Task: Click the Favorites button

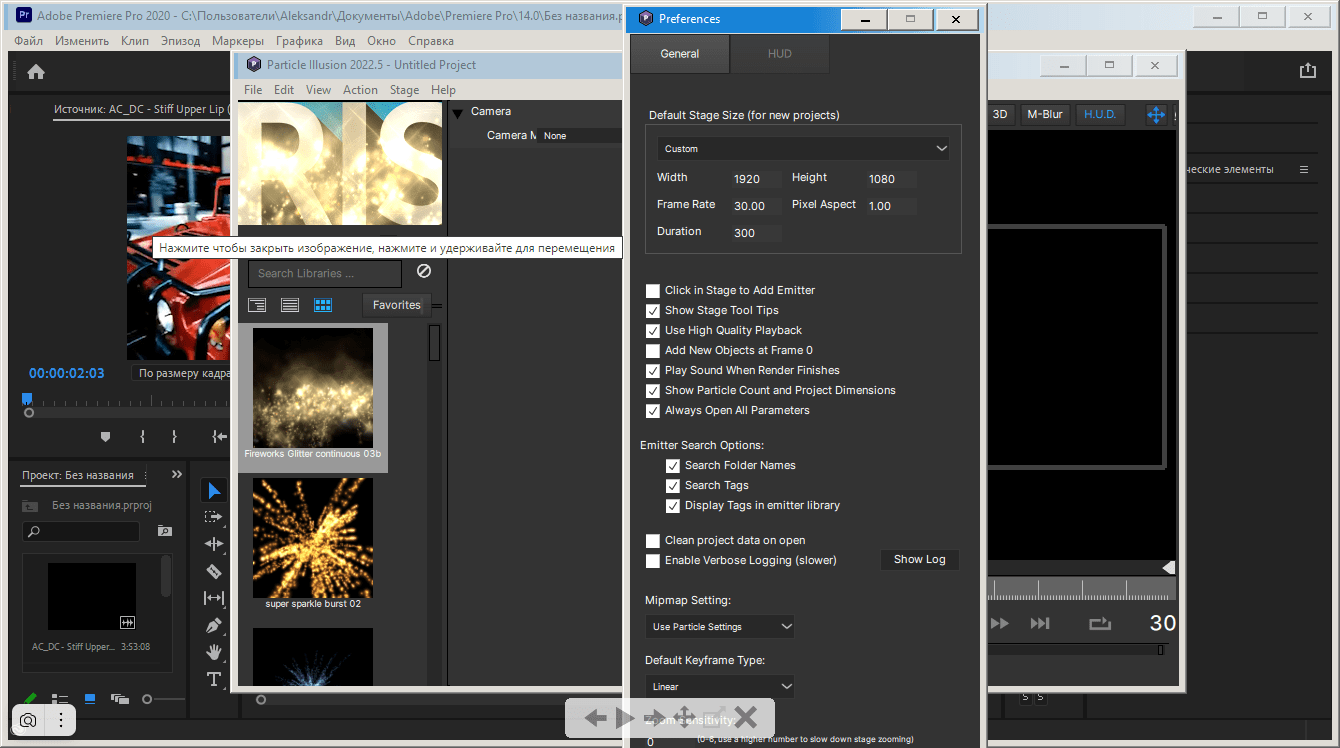Action: (397, 305)
